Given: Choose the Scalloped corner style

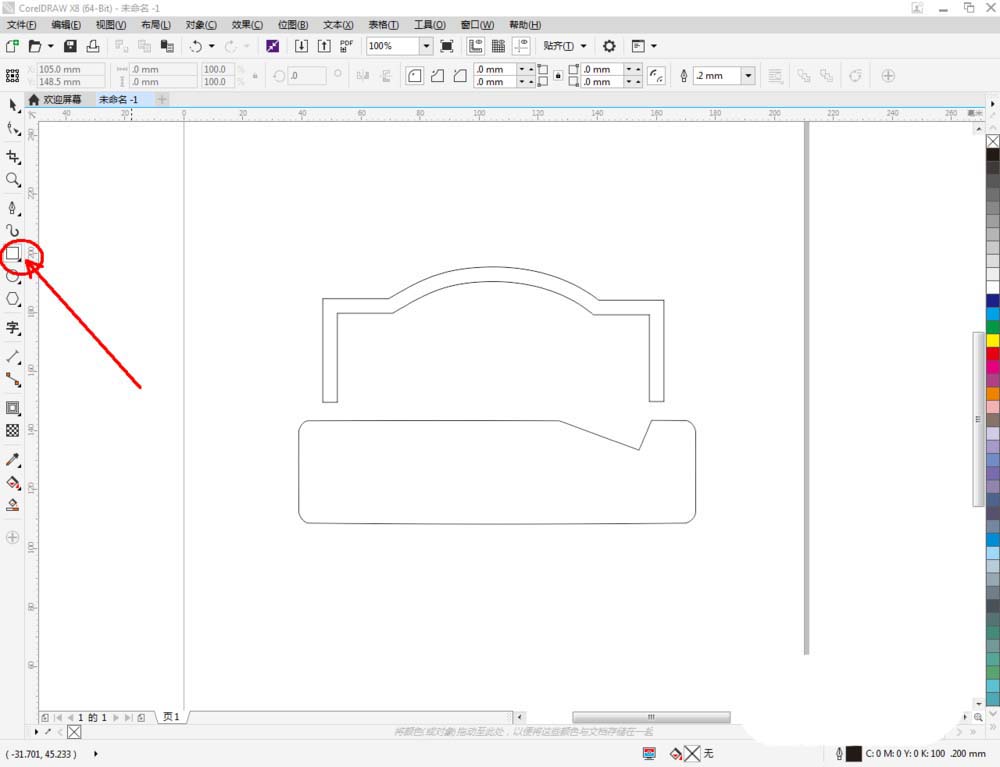Looking at the screenshot, I should (438, 76).
